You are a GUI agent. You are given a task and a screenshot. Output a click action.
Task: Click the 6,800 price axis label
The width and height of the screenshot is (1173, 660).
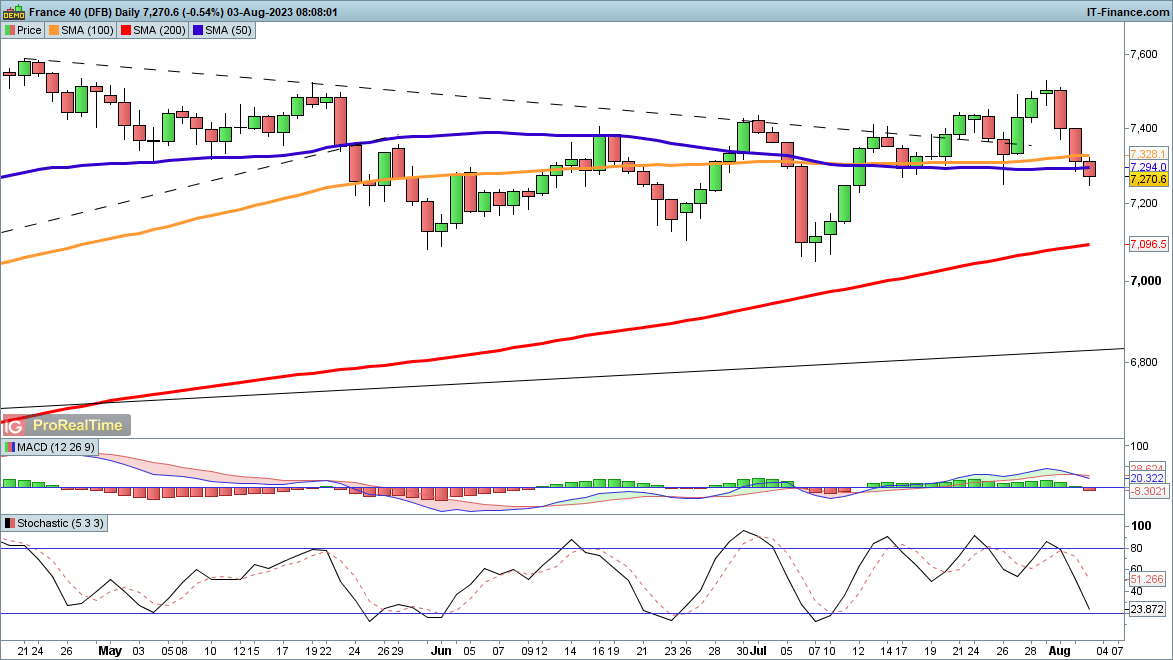coord(1145,362)
